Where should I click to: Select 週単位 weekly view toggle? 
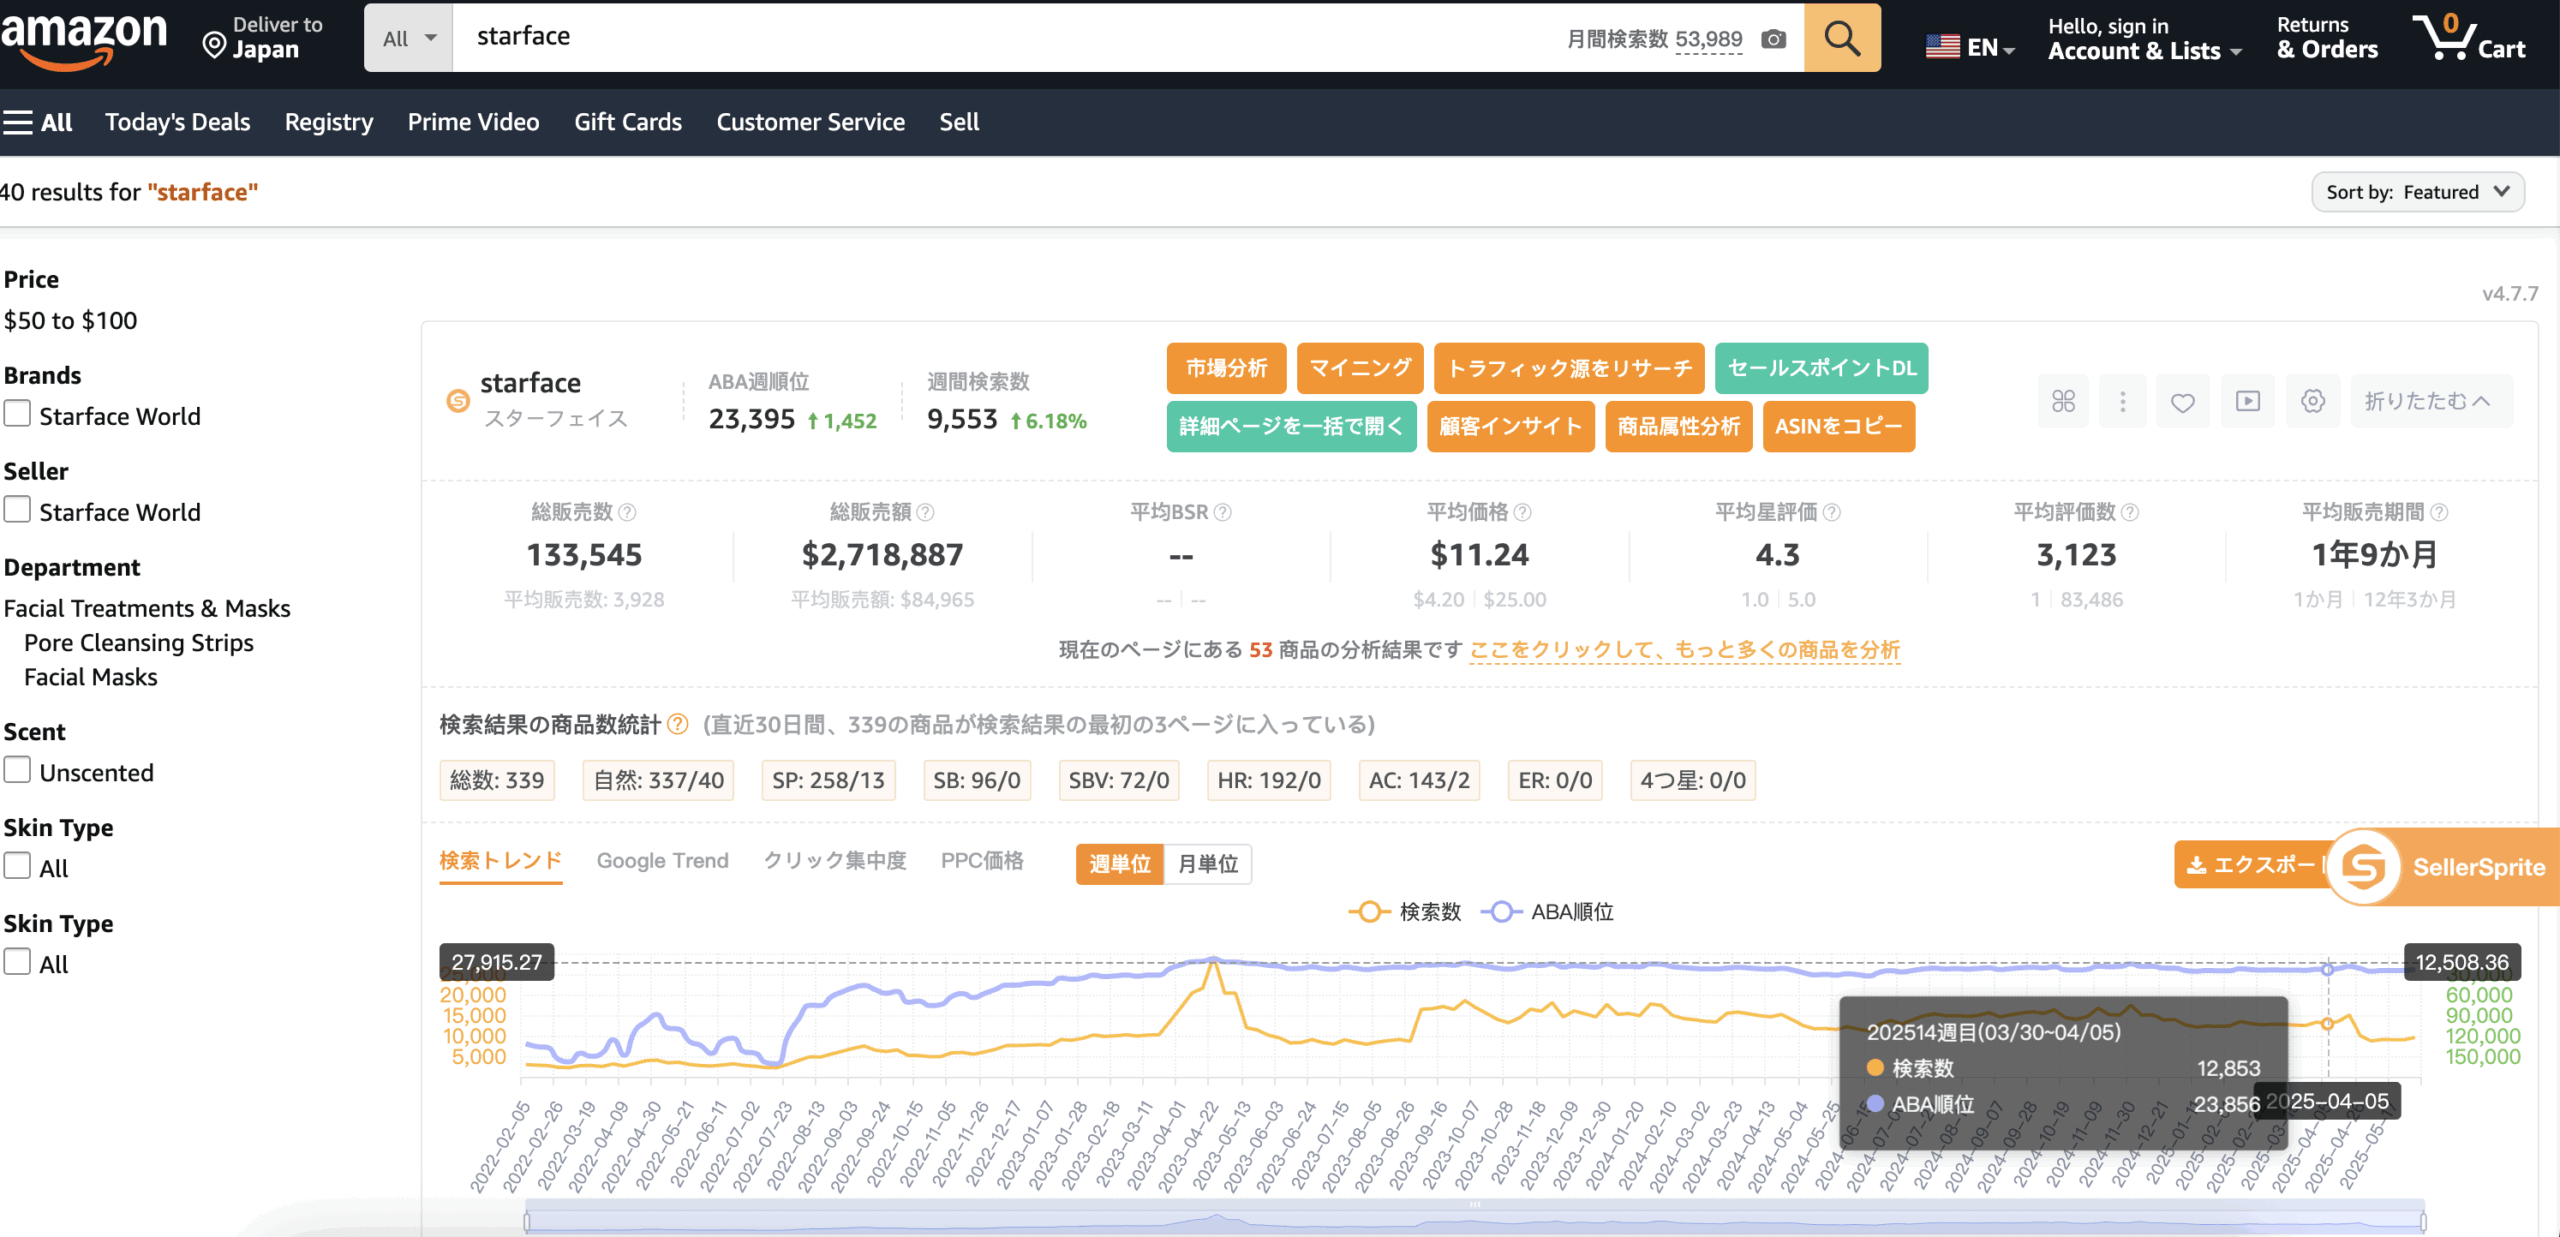pyautogui.click(x=1120, y=864)
